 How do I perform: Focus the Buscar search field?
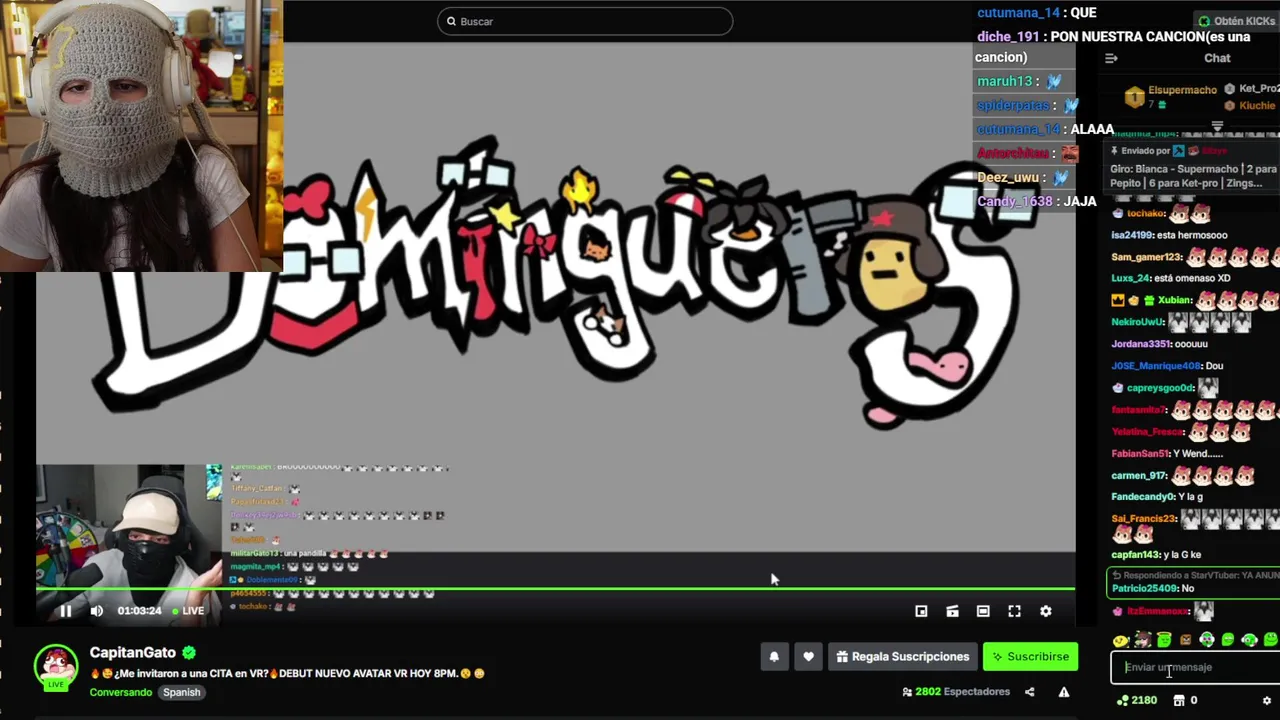(x=585, y=21)
